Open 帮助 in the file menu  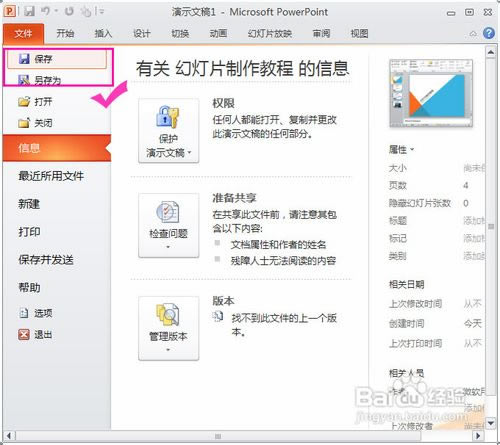29,287
